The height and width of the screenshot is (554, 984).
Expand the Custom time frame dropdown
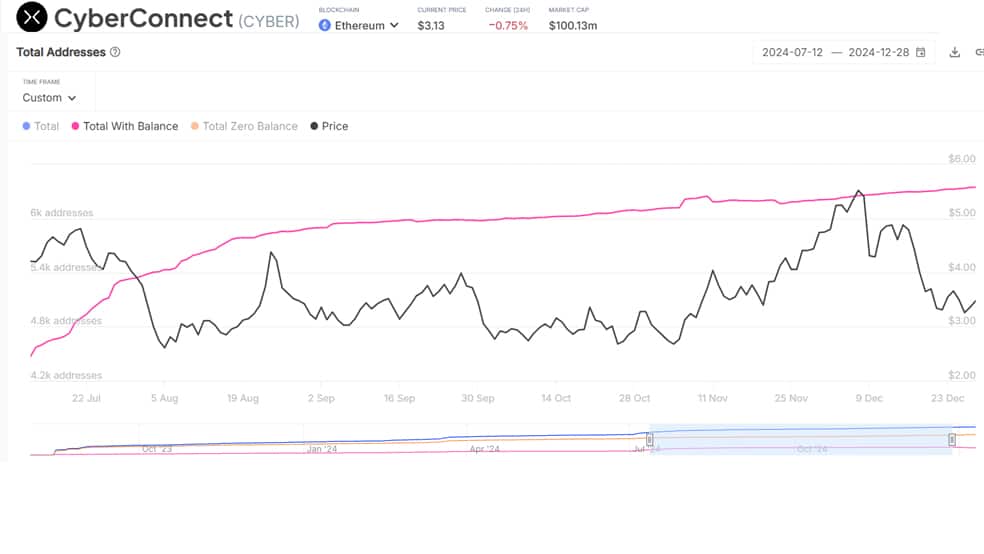click(49, 98)
